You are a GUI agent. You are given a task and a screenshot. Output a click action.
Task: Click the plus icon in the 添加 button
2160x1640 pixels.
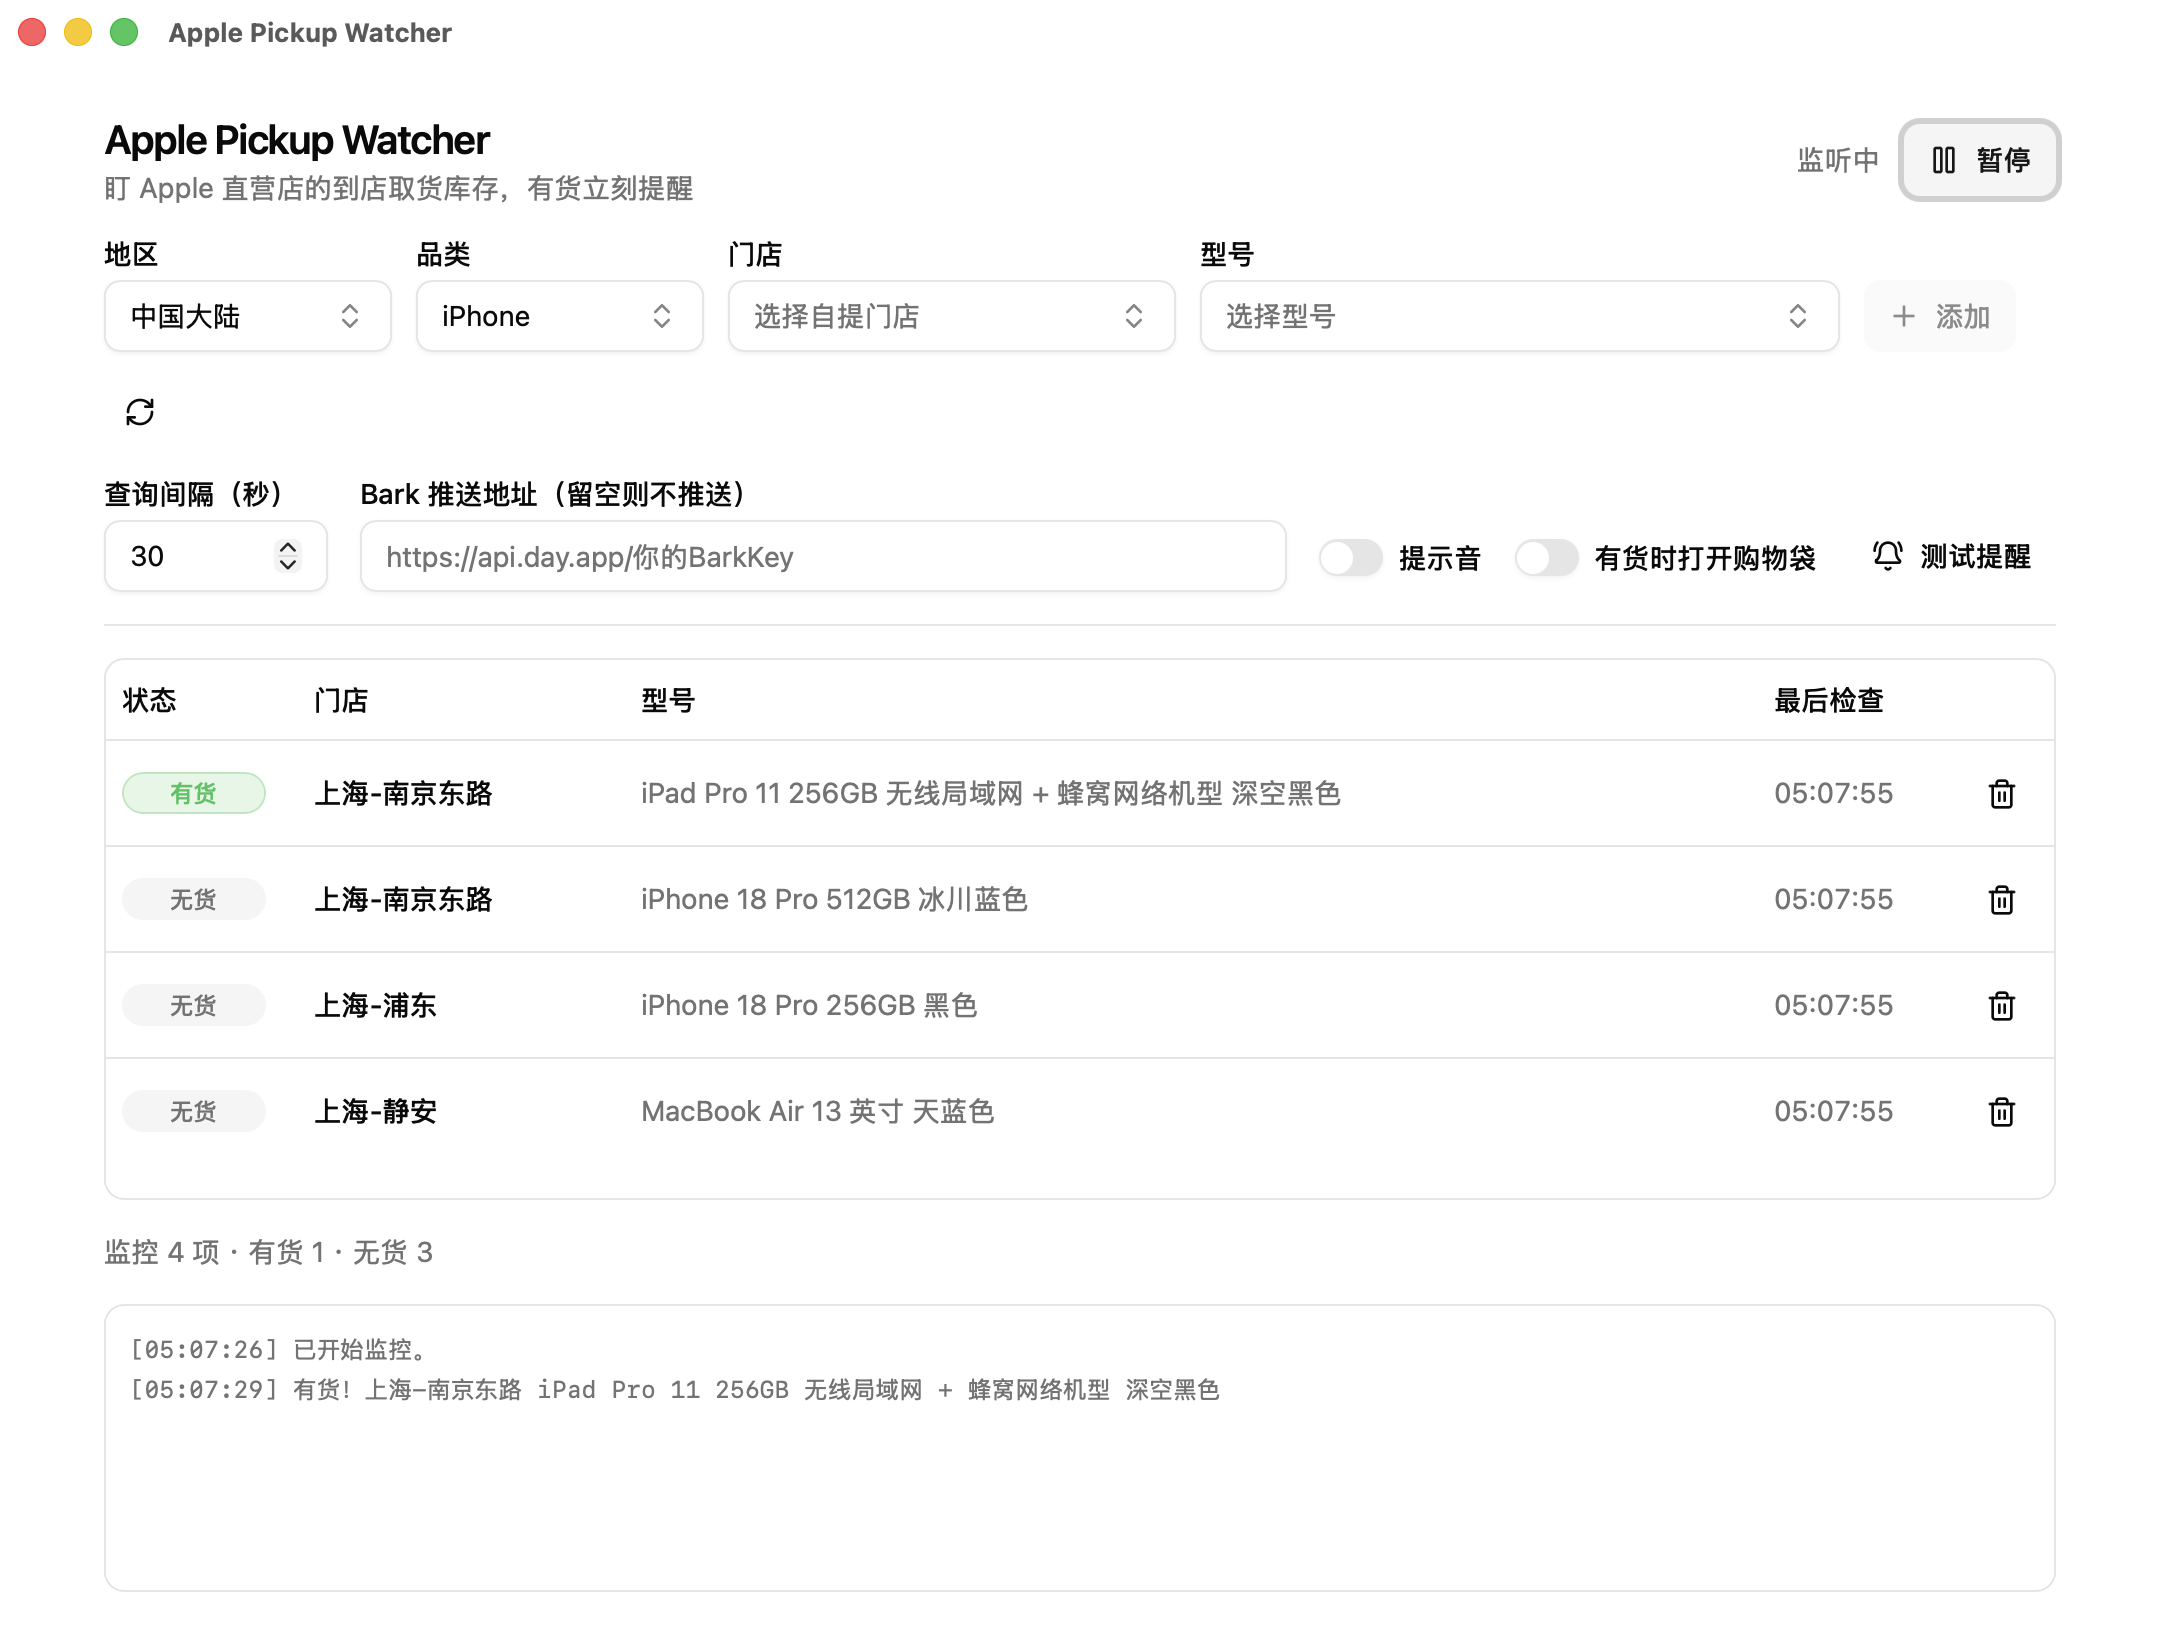pos(1903,317)
